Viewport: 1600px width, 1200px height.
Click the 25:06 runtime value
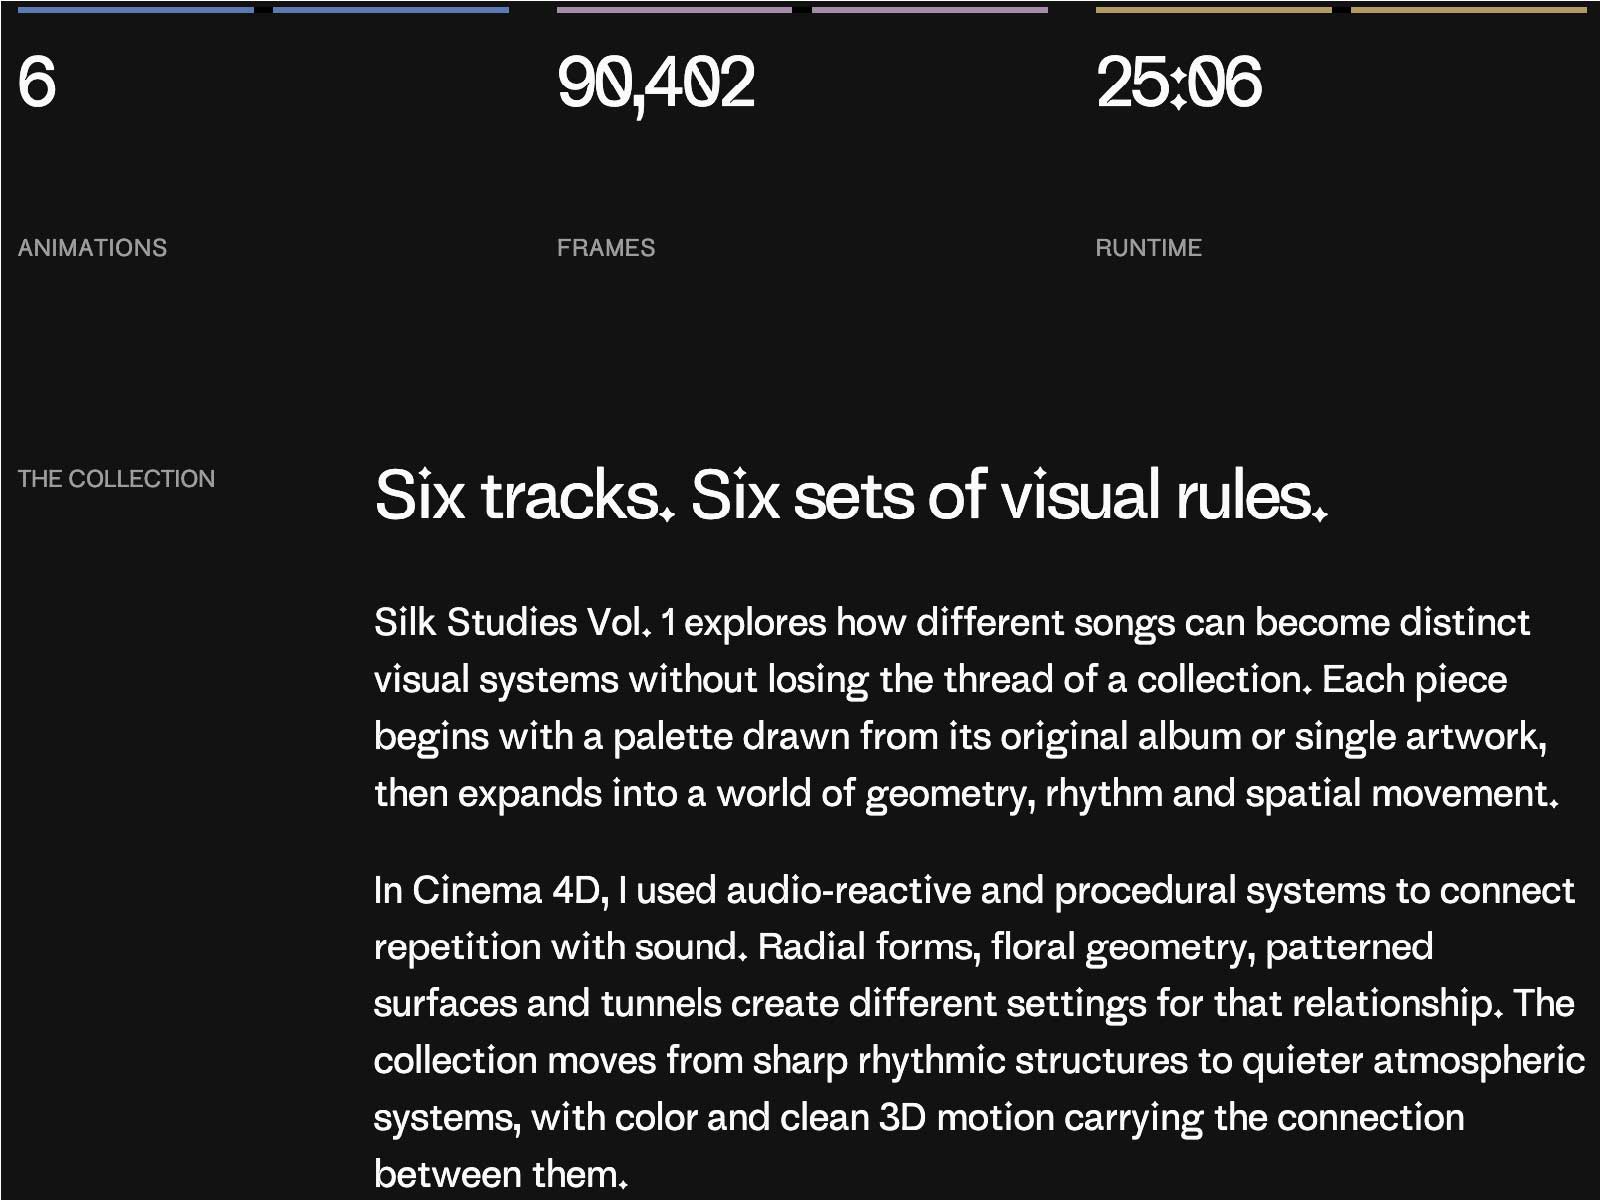coord(1179,82)
